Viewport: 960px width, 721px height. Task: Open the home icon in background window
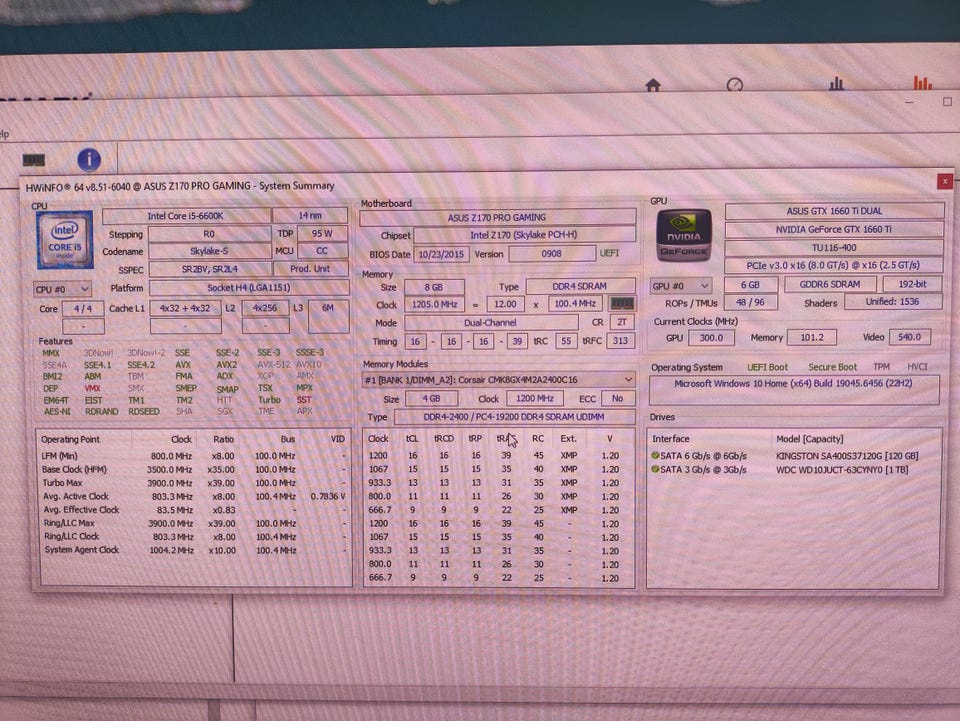click(653, 85)
